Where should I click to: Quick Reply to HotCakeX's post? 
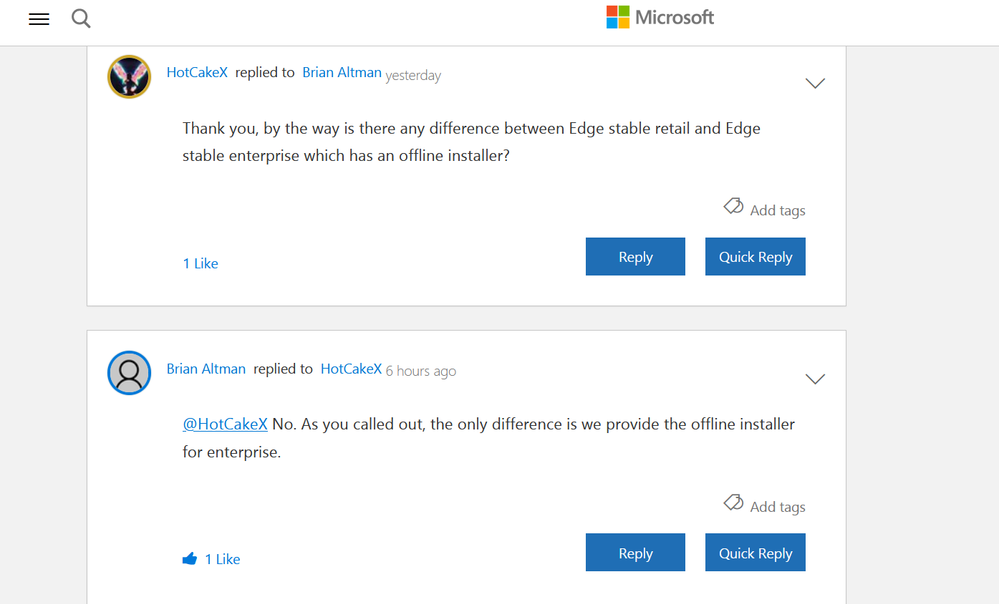[755, 257]
